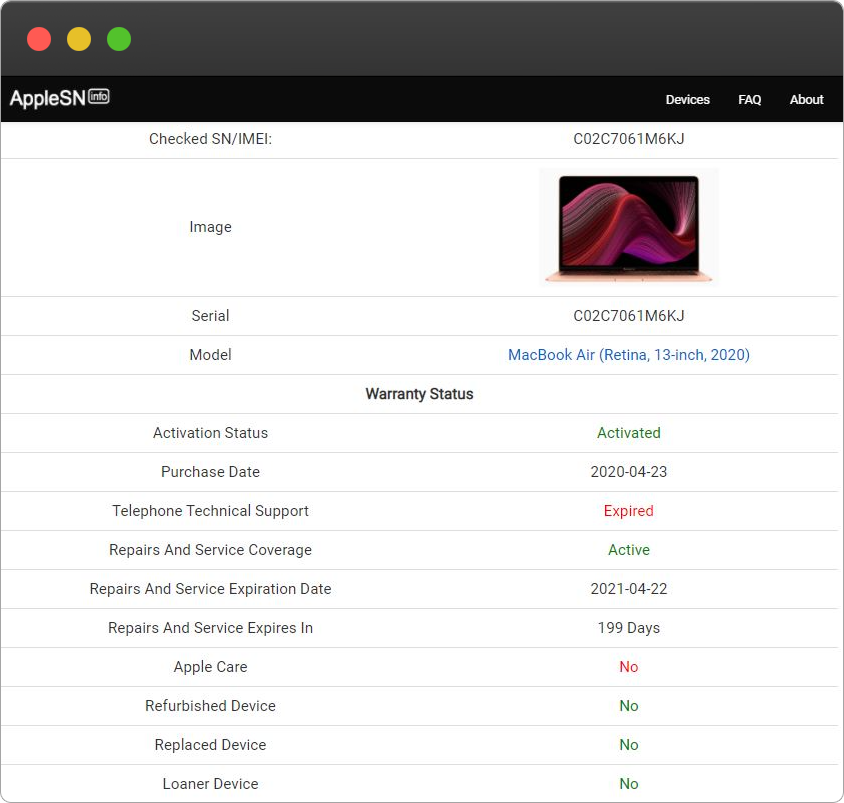The height and width of the screenshot is (803, 844).
Task: Open the About page
Action: 806,100
